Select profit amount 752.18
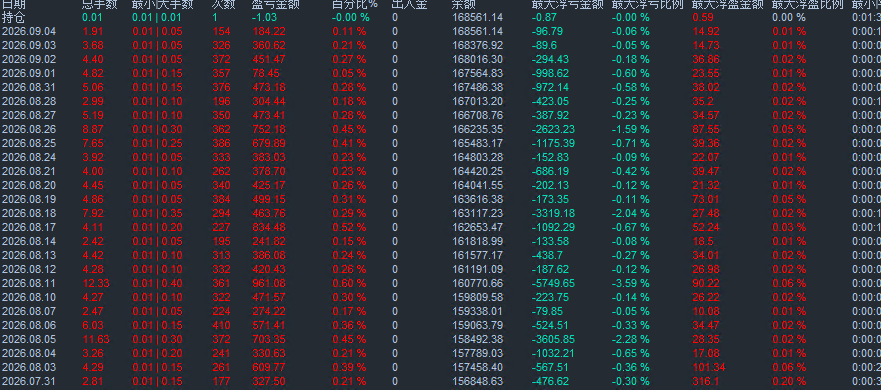Viewport: 881px width, 390px height. click(269, 129)
